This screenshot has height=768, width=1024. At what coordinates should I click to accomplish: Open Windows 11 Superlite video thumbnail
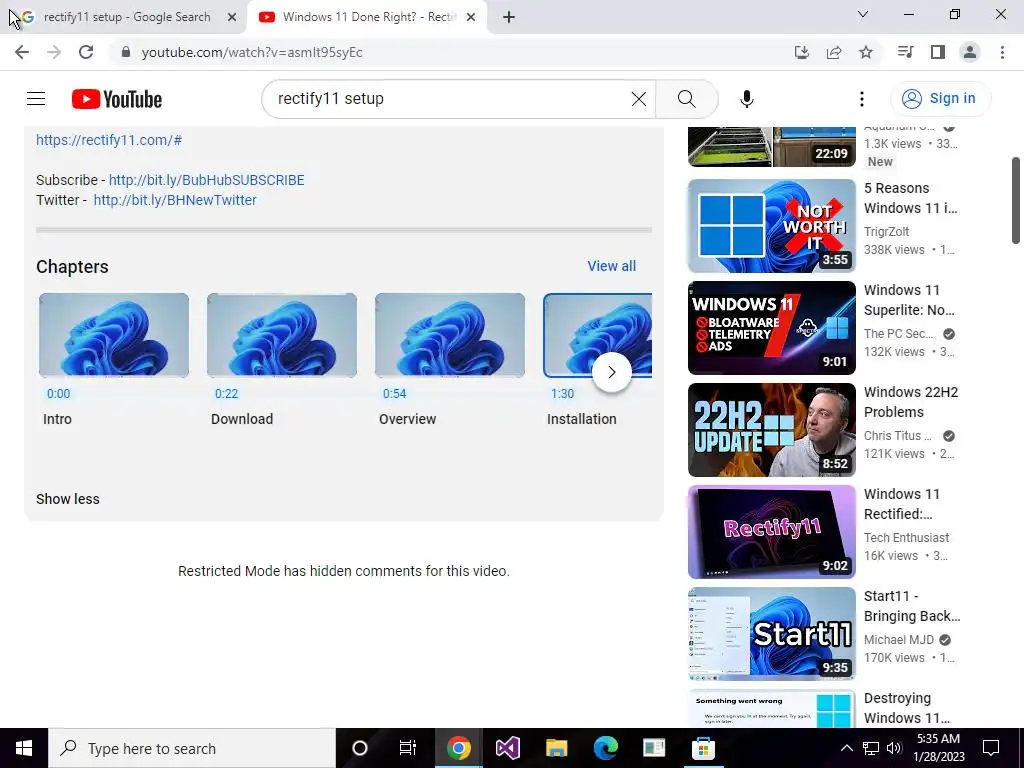tap(771, 328)
